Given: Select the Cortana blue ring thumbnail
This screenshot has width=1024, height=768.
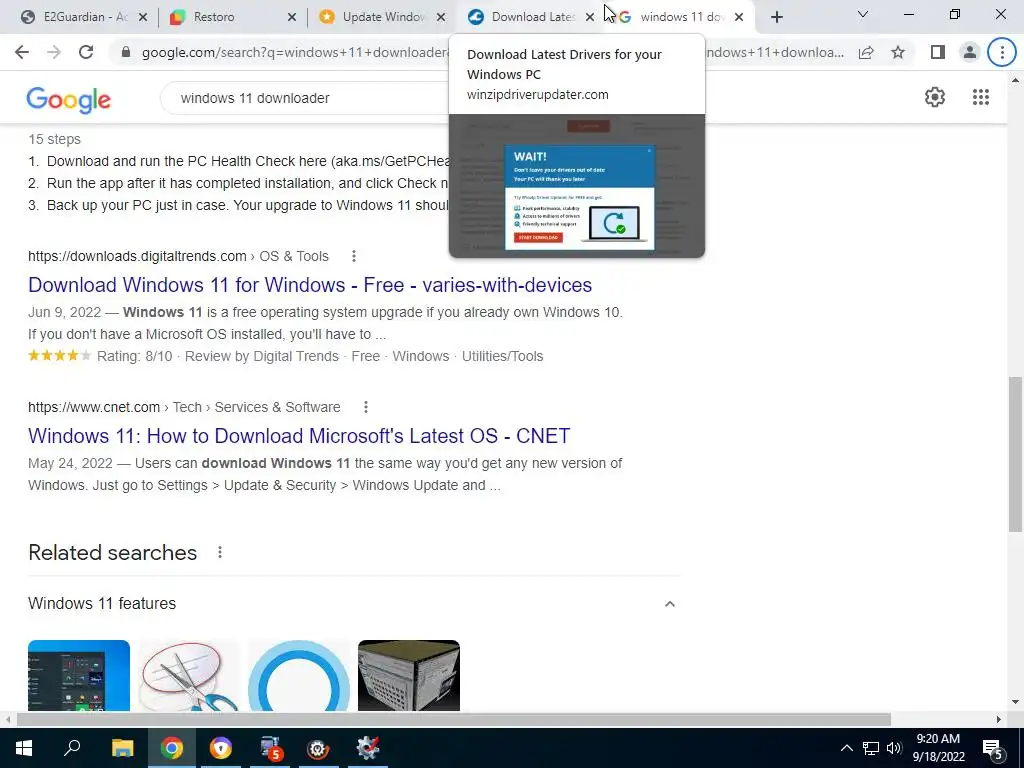Looking at the screenshot, I should click(x=298, y=675).
